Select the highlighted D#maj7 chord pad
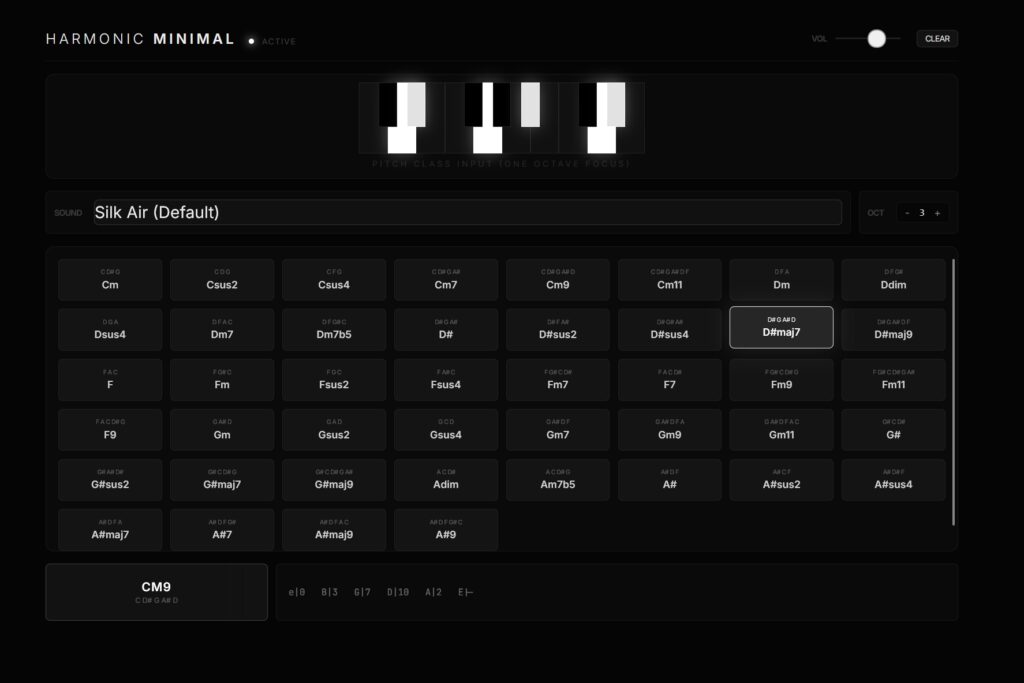1024x683 pixels. coord(781,327)
